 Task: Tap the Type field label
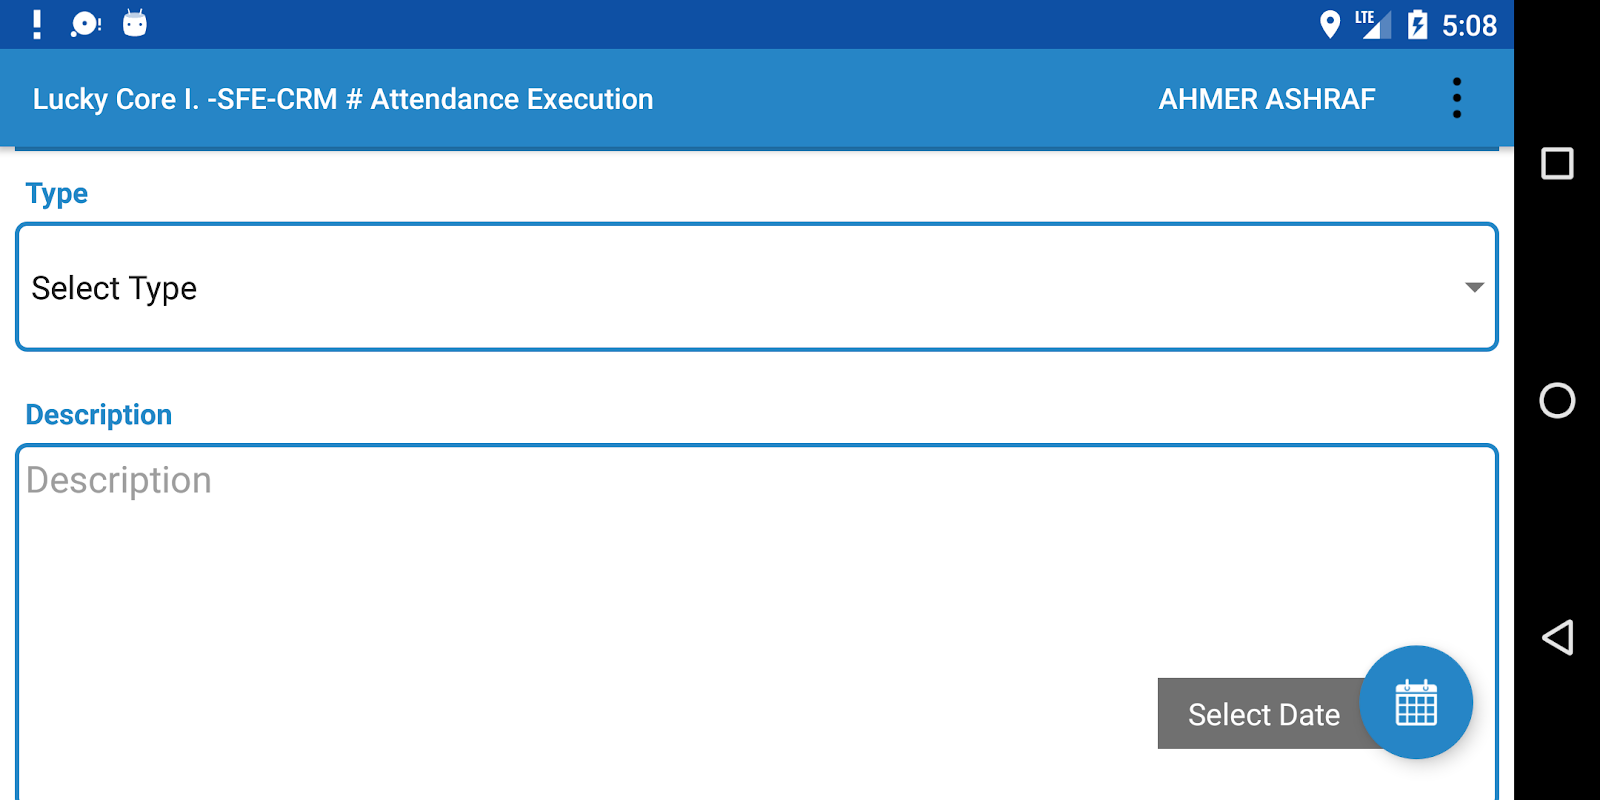[57, 193]
